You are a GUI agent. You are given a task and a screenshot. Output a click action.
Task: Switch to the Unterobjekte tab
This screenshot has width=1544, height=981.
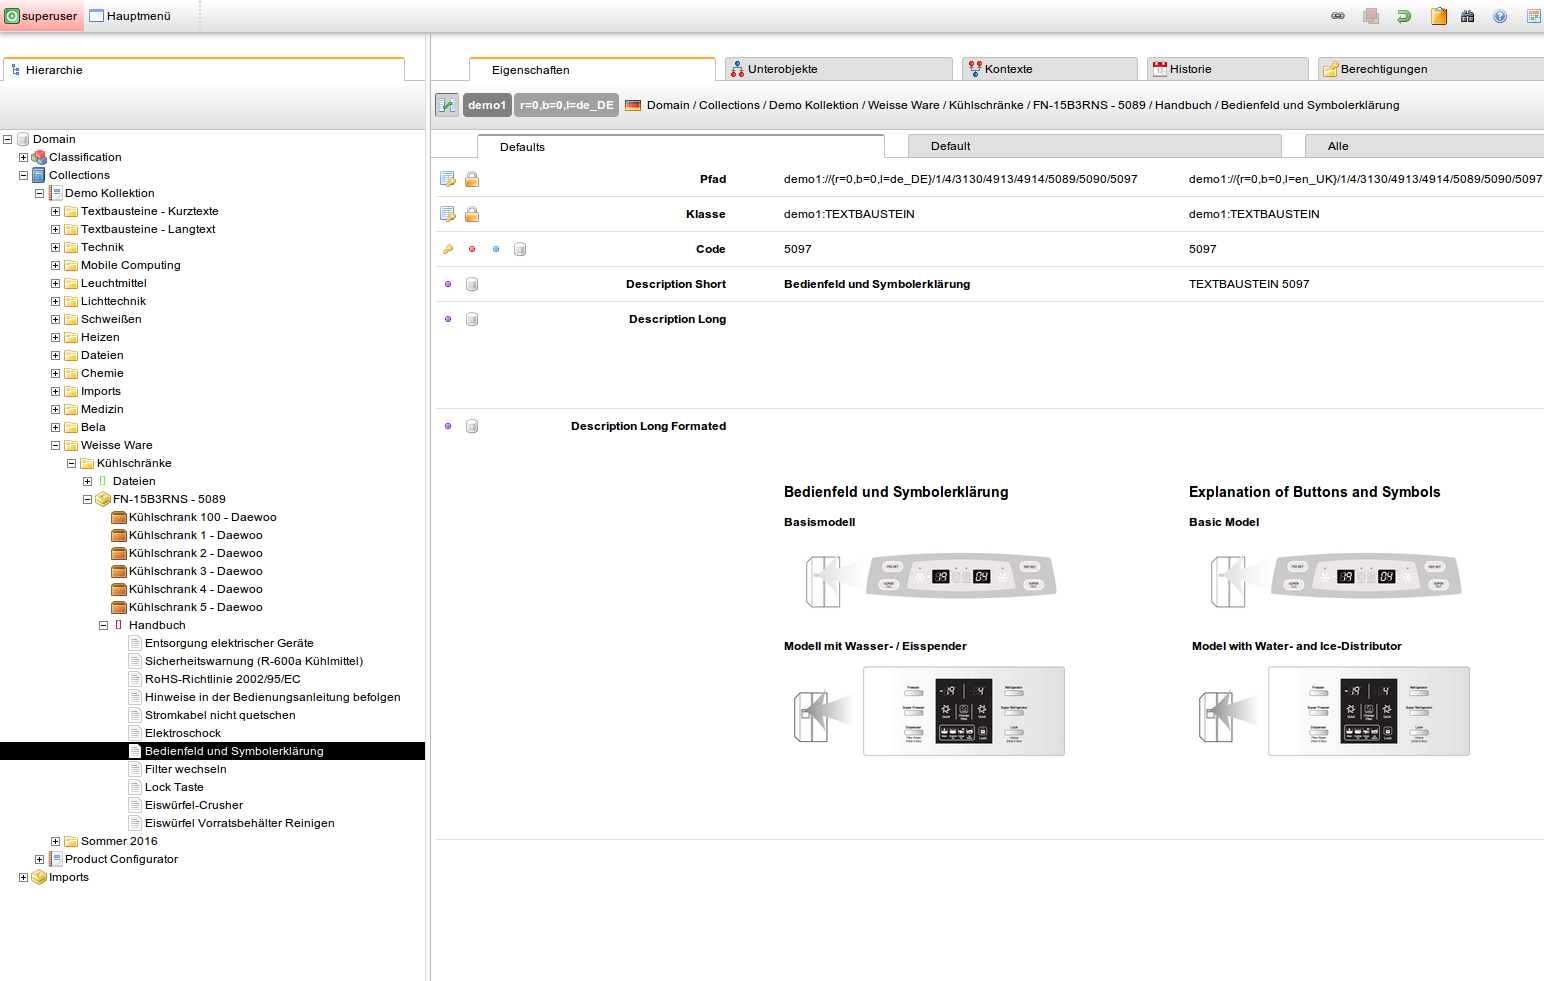click(782, 69)
